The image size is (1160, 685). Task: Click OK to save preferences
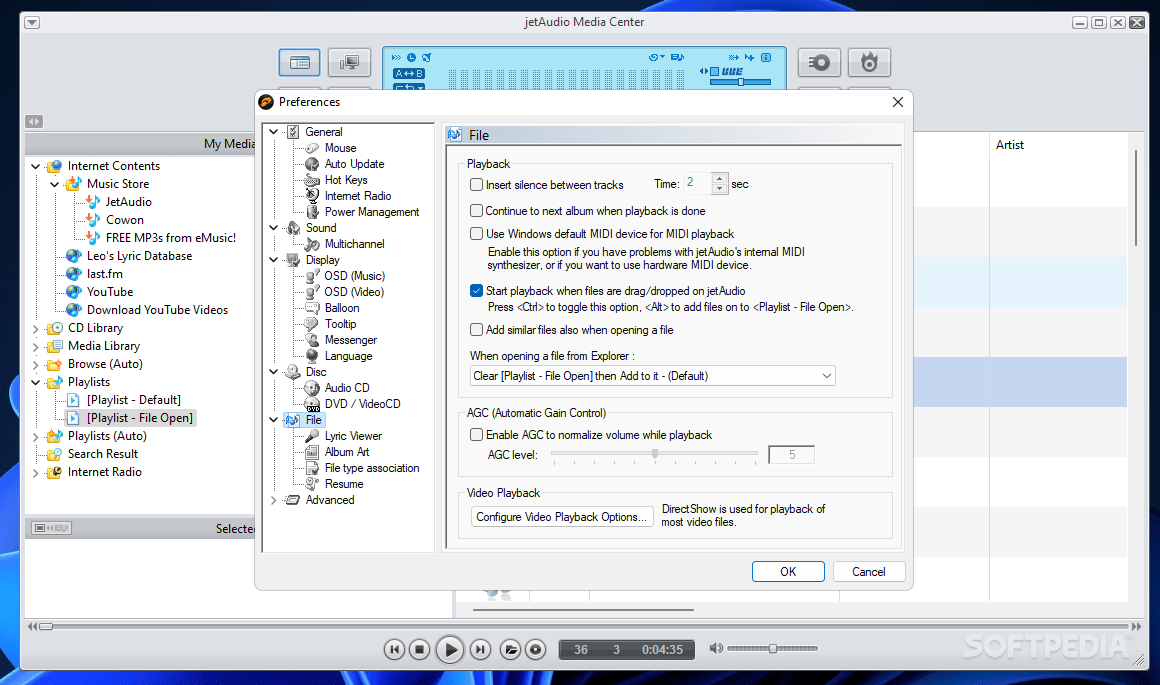click(788, 572)
